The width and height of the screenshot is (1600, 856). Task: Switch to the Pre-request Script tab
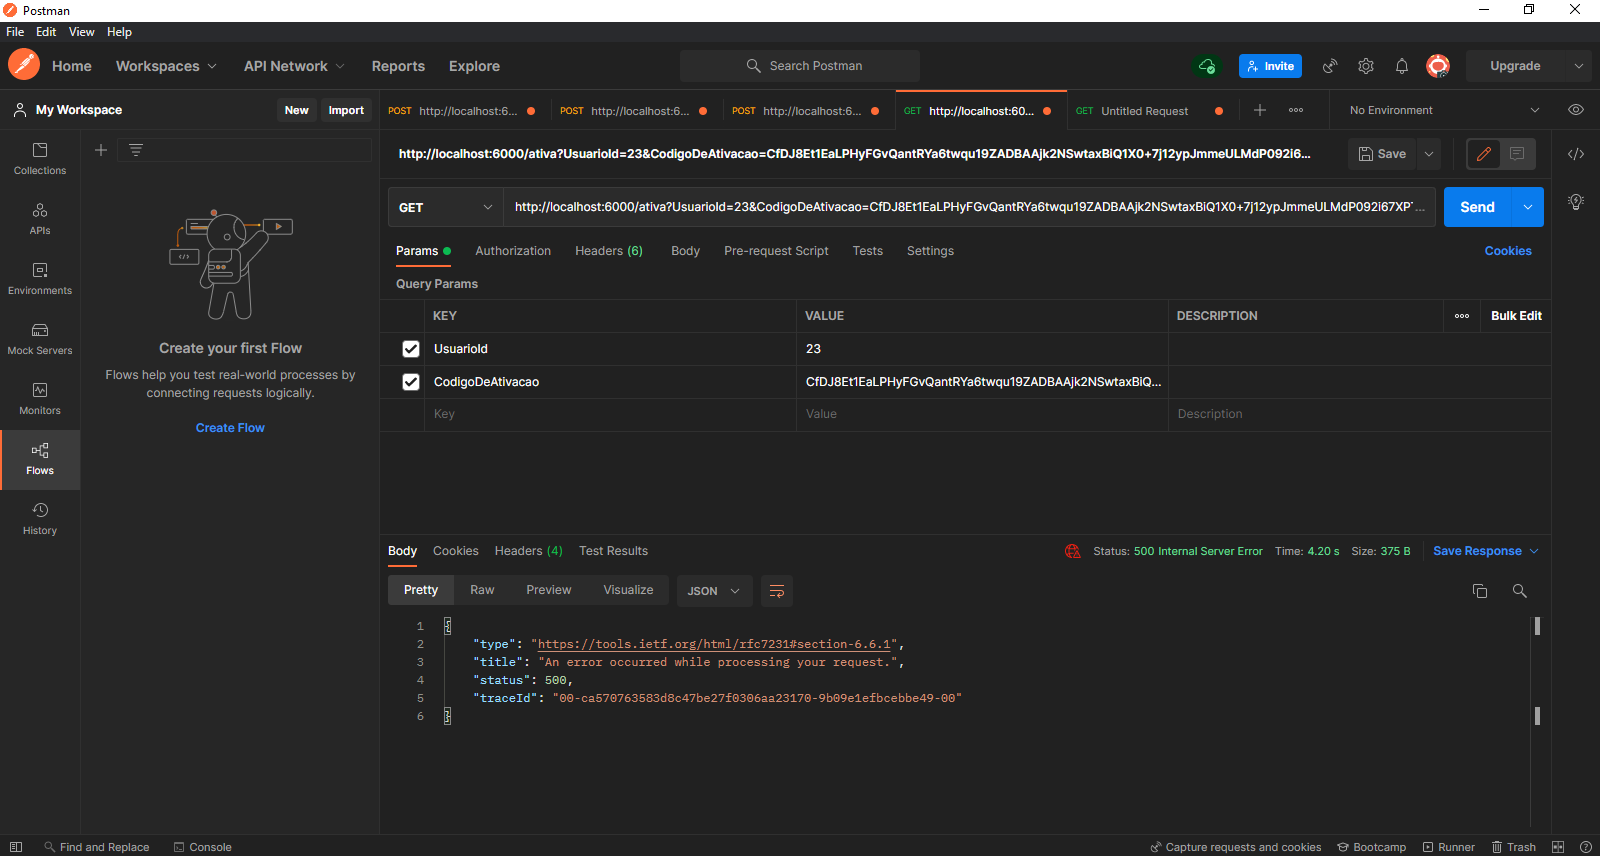(x=776, y=251)
